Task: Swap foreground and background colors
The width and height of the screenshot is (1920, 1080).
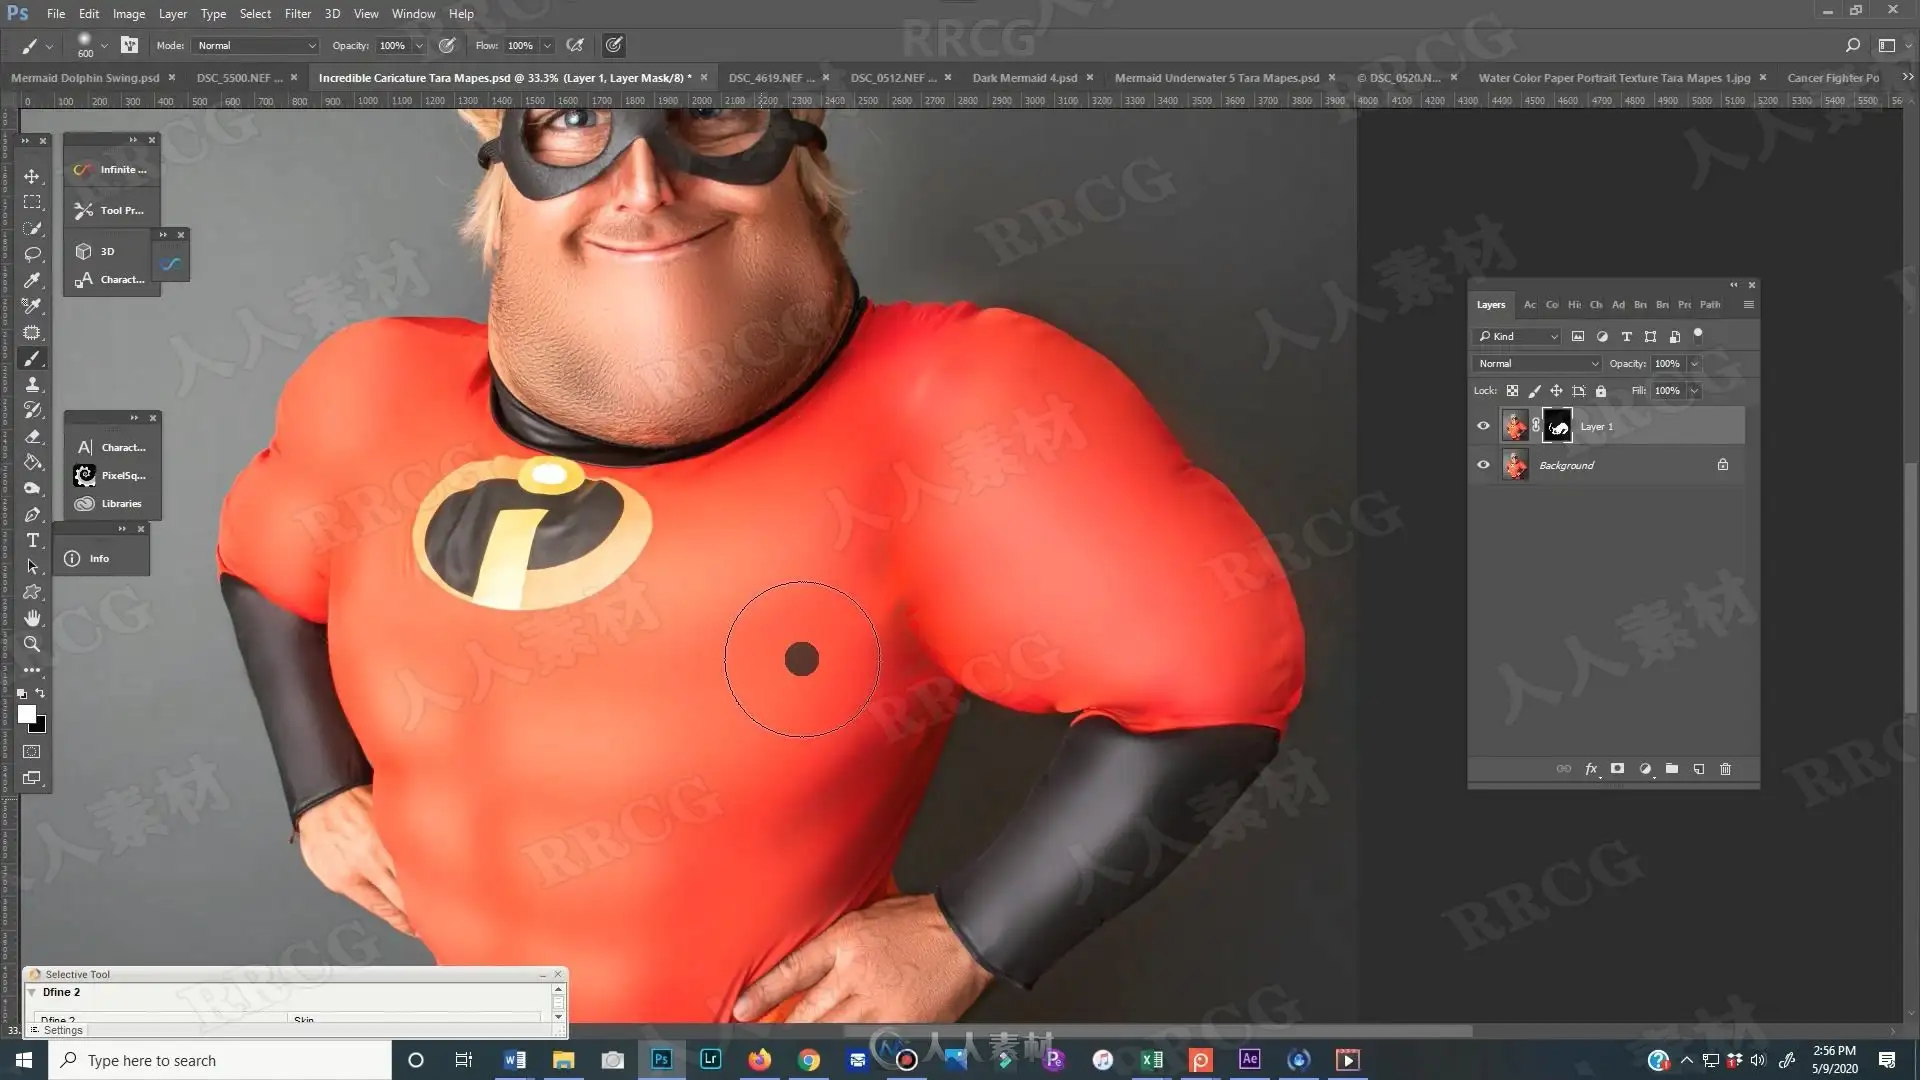Action: [x=40, y=693]
